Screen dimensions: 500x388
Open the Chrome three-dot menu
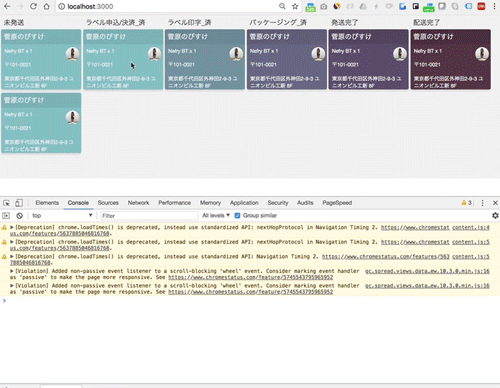(494, 6)
